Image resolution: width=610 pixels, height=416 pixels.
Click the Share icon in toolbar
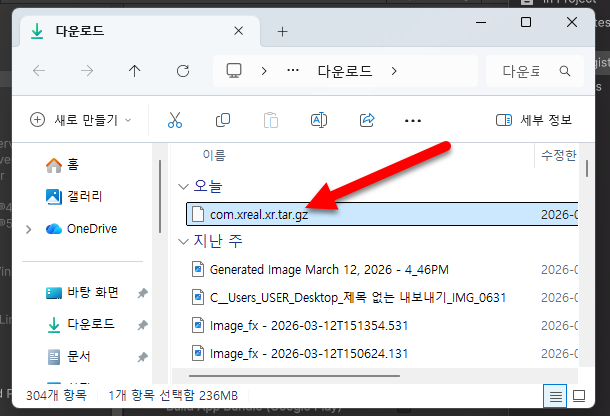367,120
